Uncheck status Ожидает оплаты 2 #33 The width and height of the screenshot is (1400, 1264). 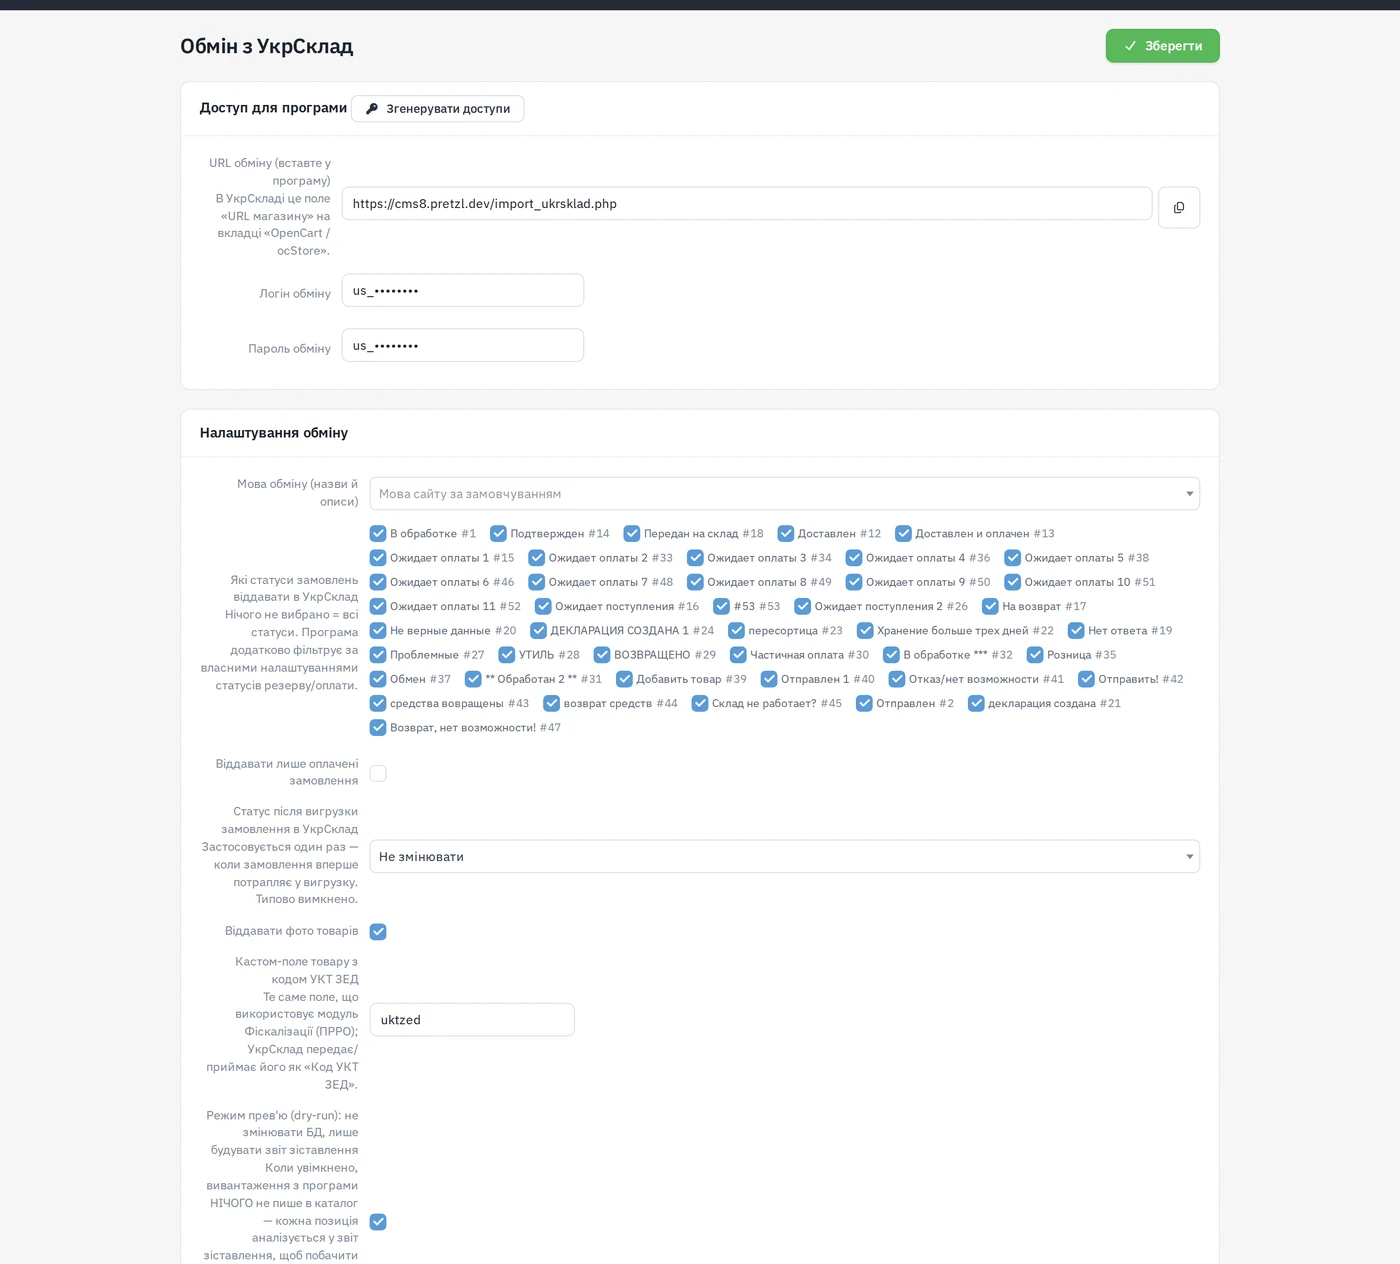[536, 558]
